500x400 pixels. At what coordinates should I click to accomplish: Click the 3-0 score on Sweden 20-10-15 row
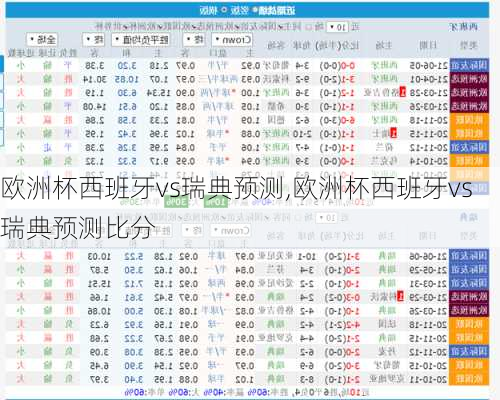(x=352, y=366)
